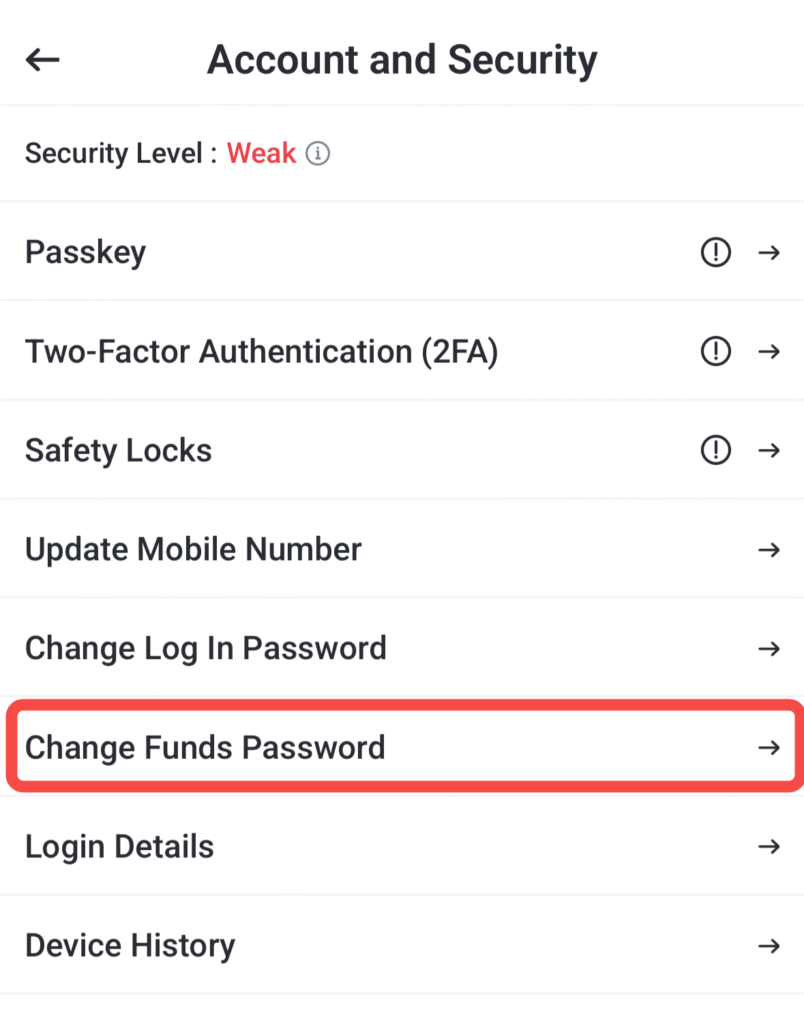This screenshot has height=1024, width=804.
Task: Open the Passkey menu item
Action: (86, 252)
